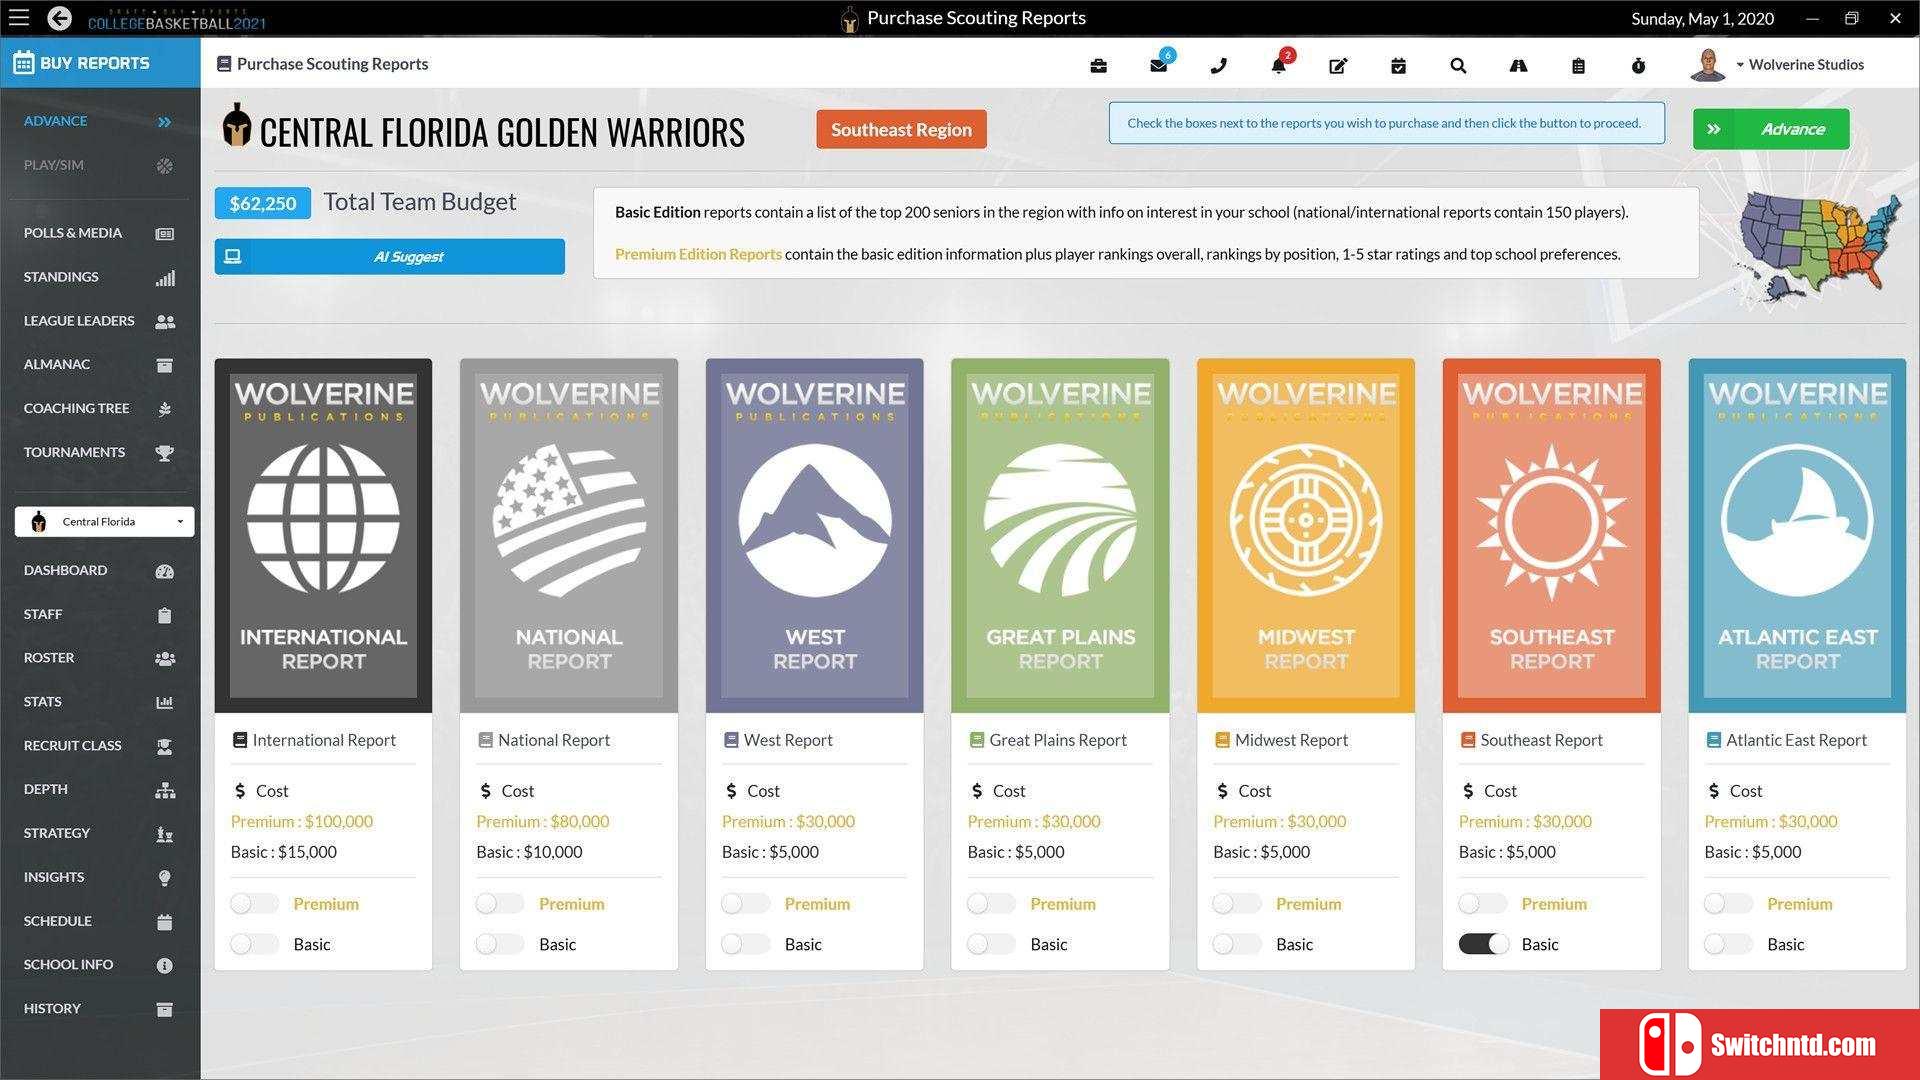Viewport: 1920px width, 1080px height.
Task: Click the phone call icon
Action: pos(1218,66)
